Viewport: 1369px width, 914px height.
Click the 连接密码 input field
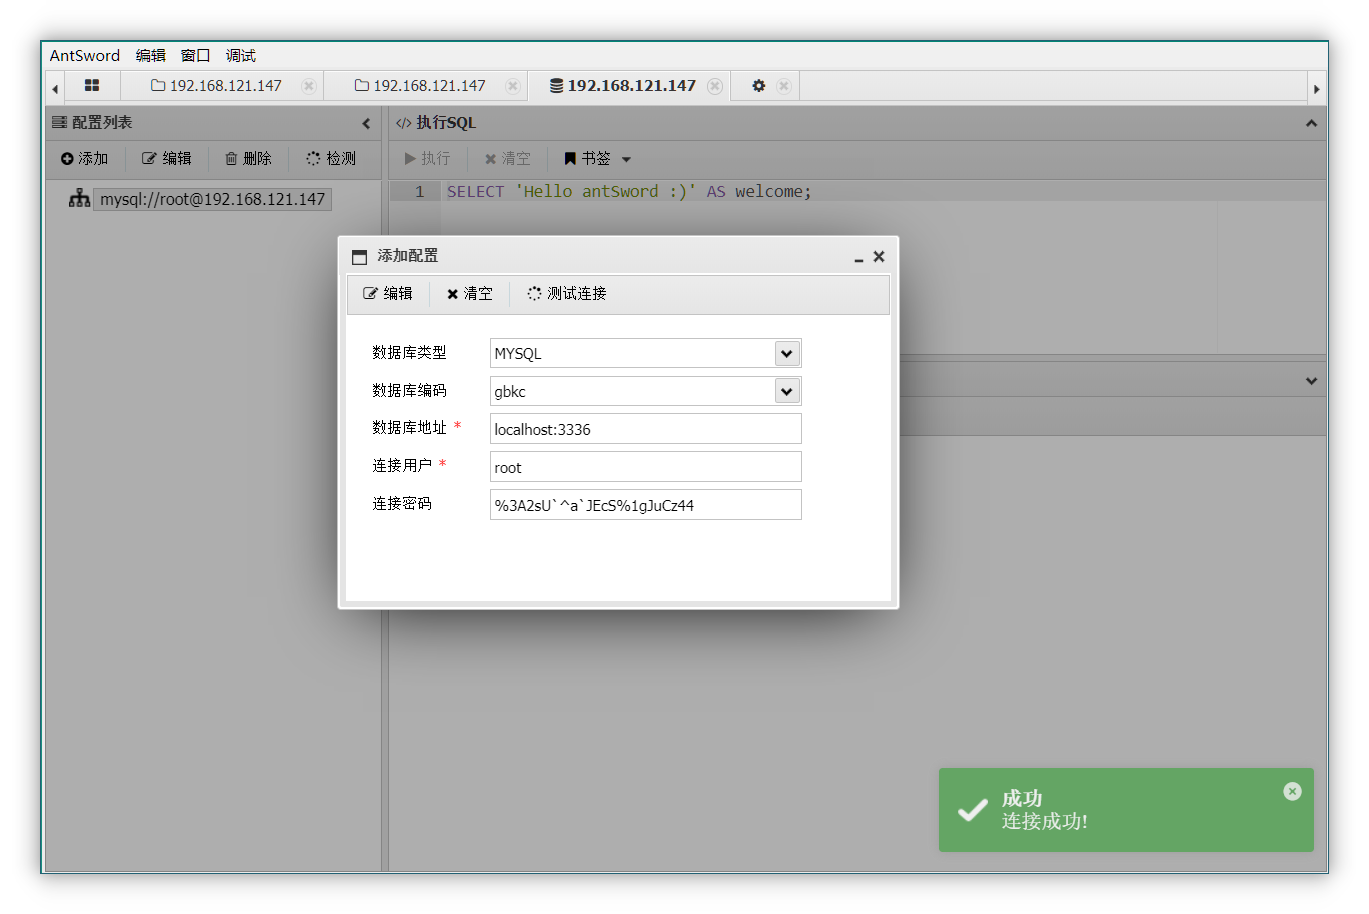pyautogui.click(x=646, y=505)
